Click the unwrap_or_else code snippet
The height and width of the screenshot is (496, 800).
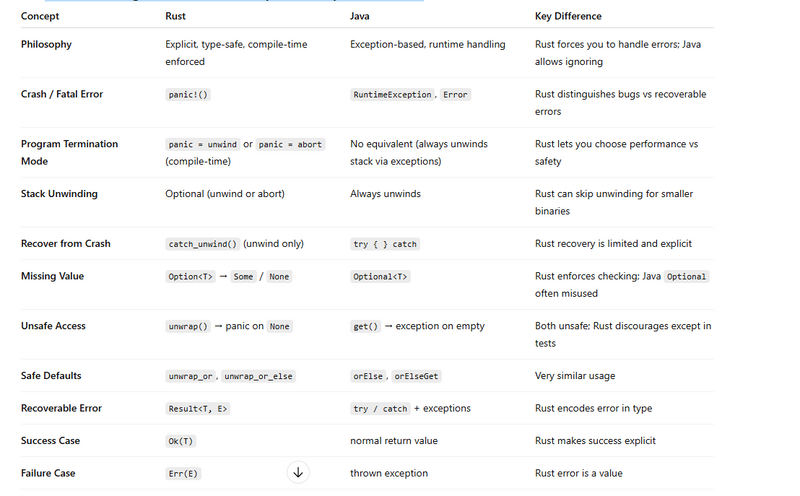point(259,376)
